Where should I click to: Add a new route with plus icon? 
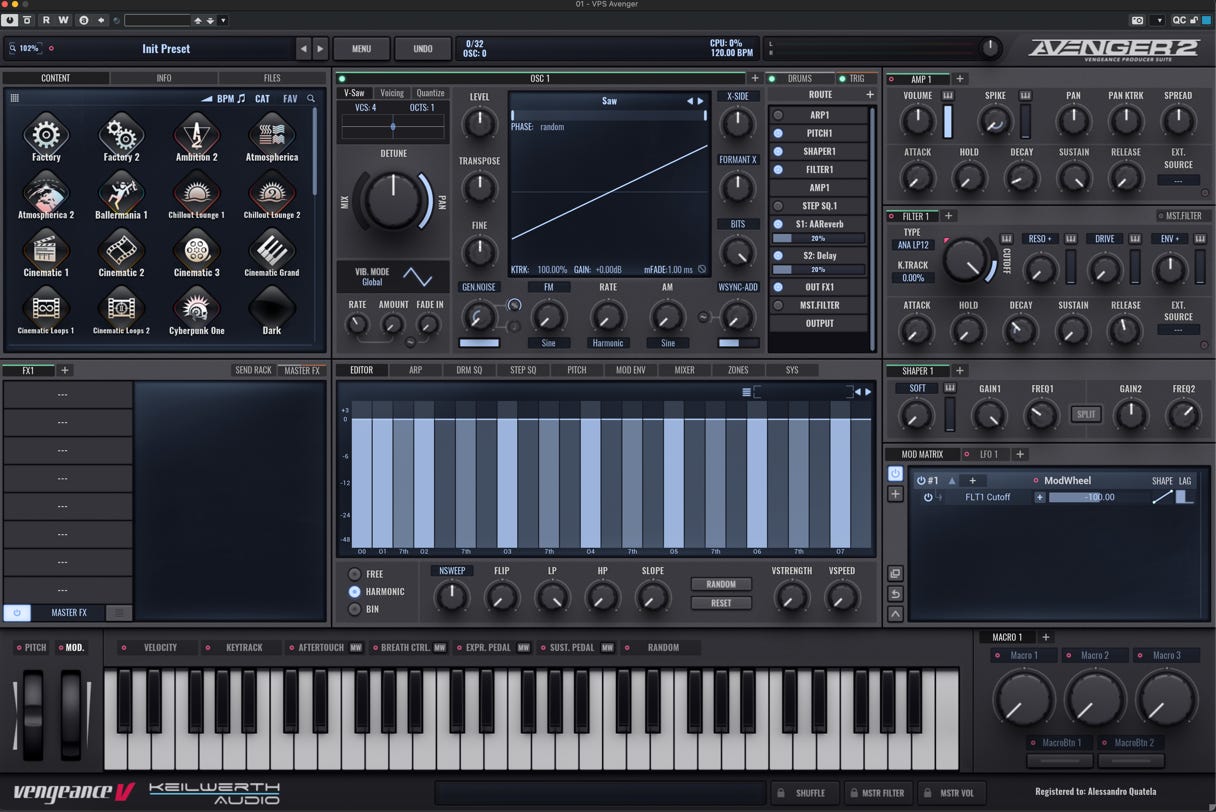pyautogui.click(x=870, y=95)
